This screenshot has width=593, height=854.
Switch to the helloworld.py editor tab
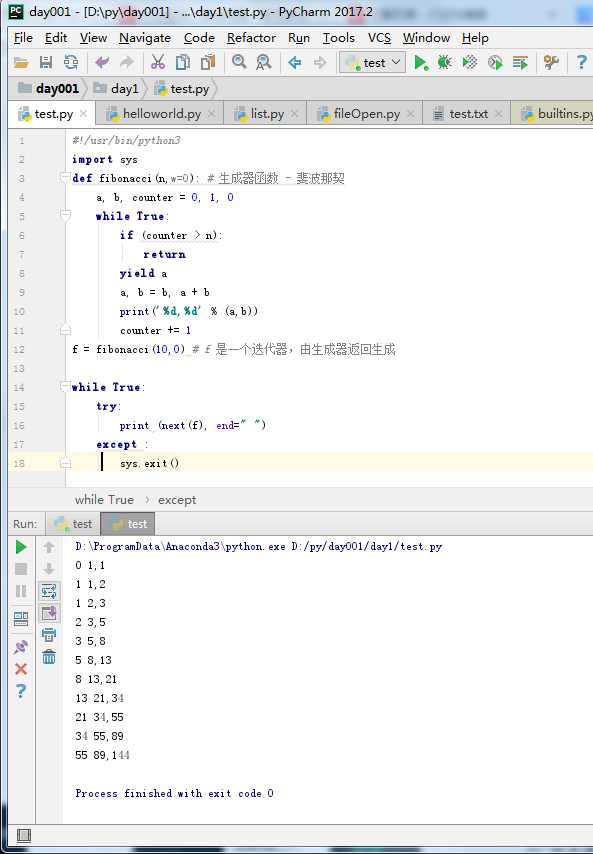coord(162,114)
